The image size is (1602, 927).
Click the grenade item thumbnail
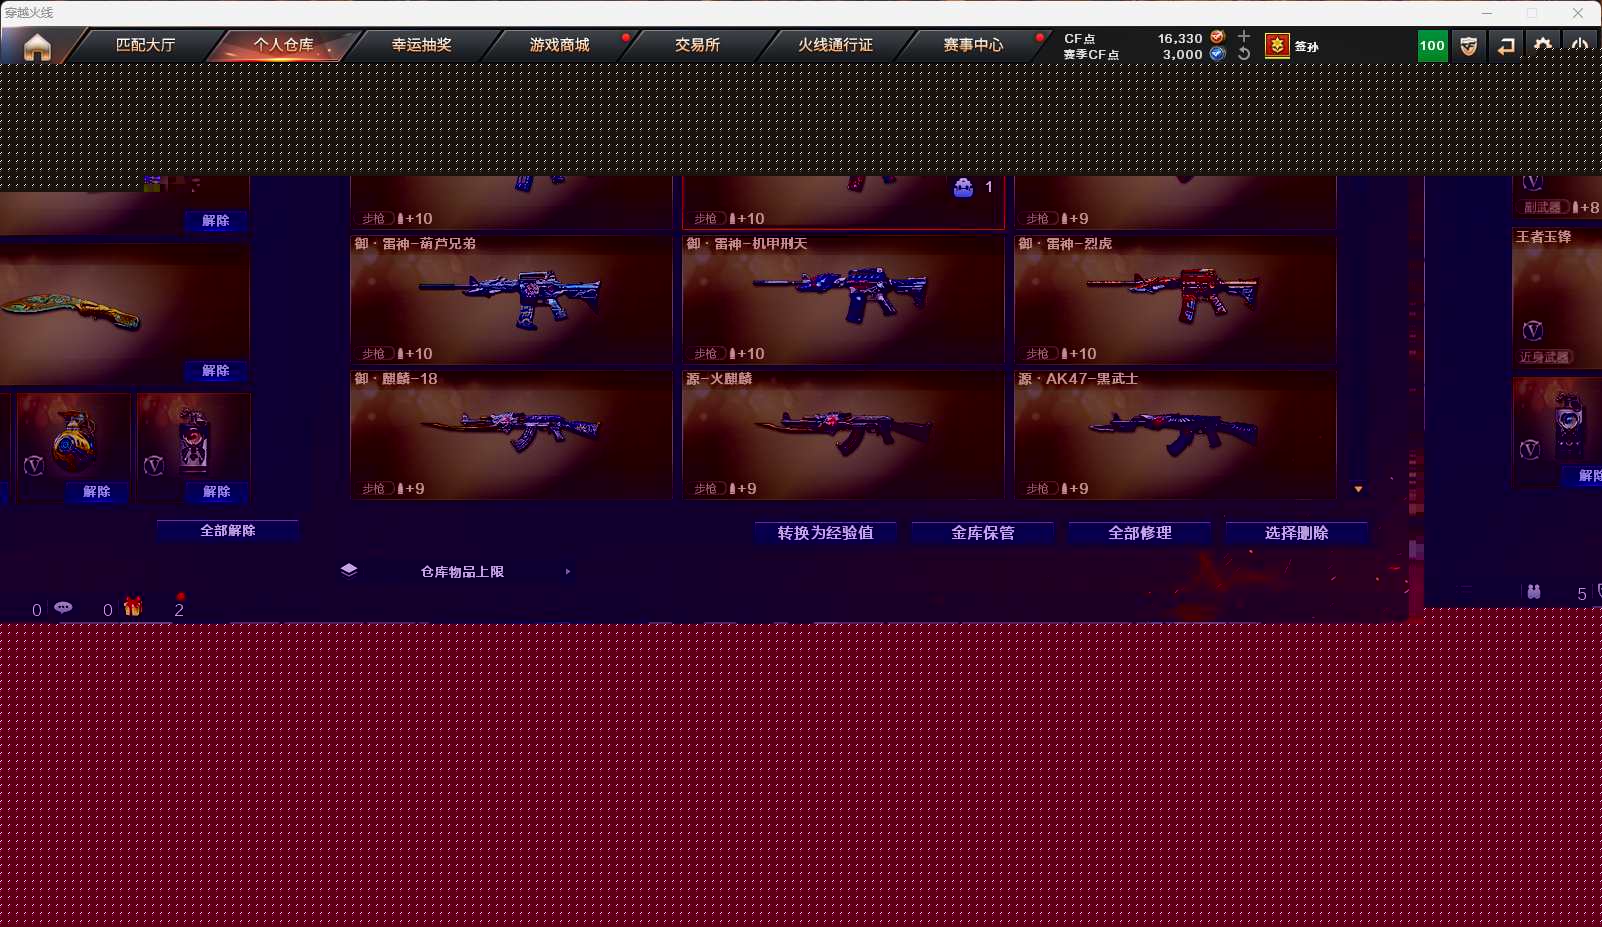[x=73, y=440]
